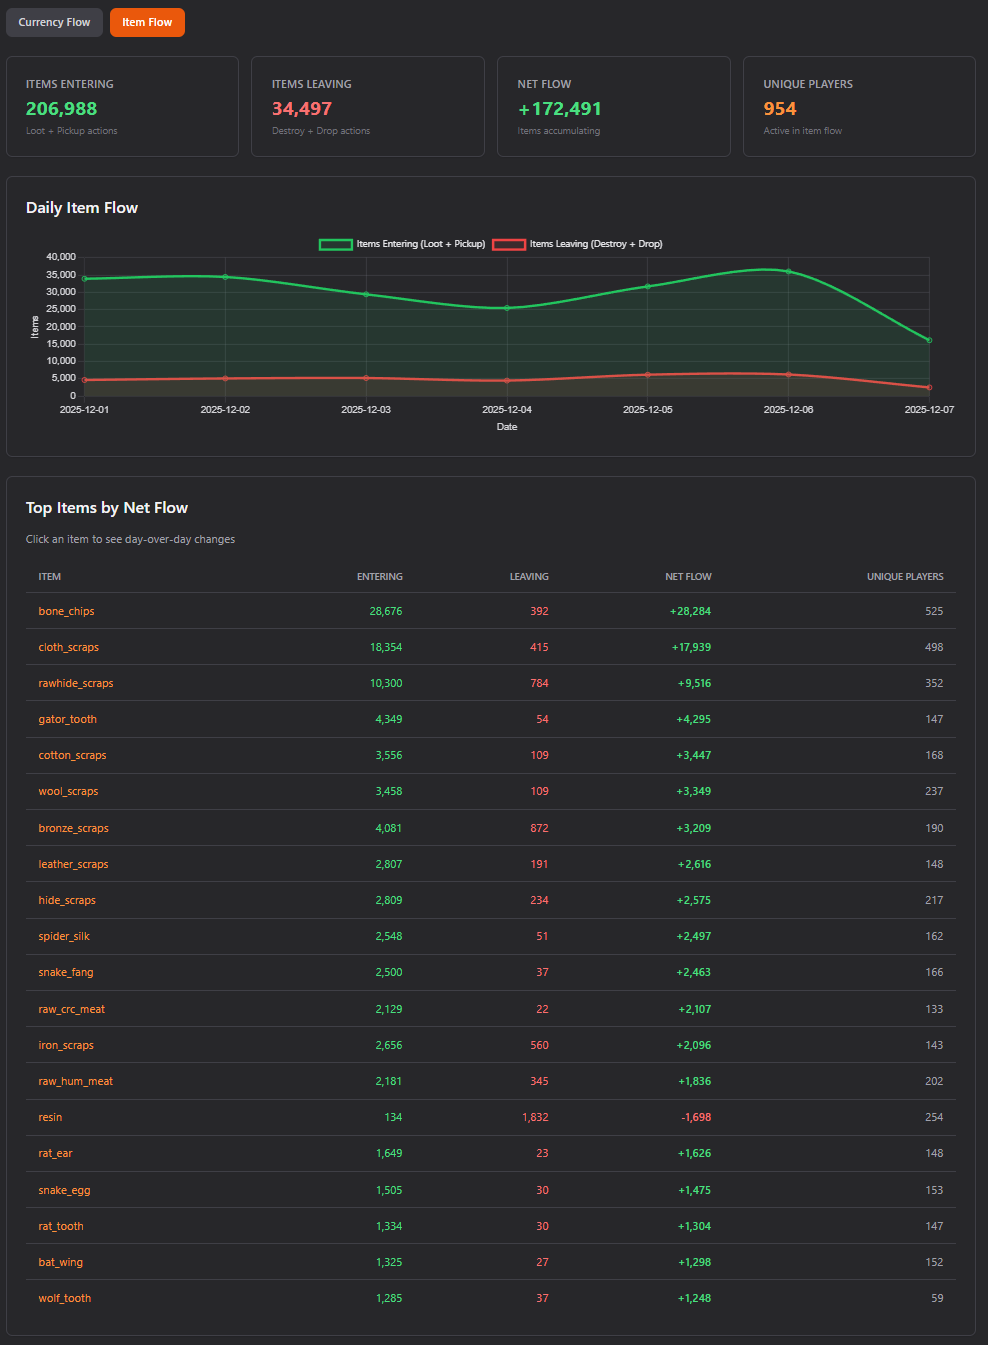988x1345 pixels.
Task: Click the 2025-12-02 x-axis date label
Action: pyautogui.click(x=225, y=410)
